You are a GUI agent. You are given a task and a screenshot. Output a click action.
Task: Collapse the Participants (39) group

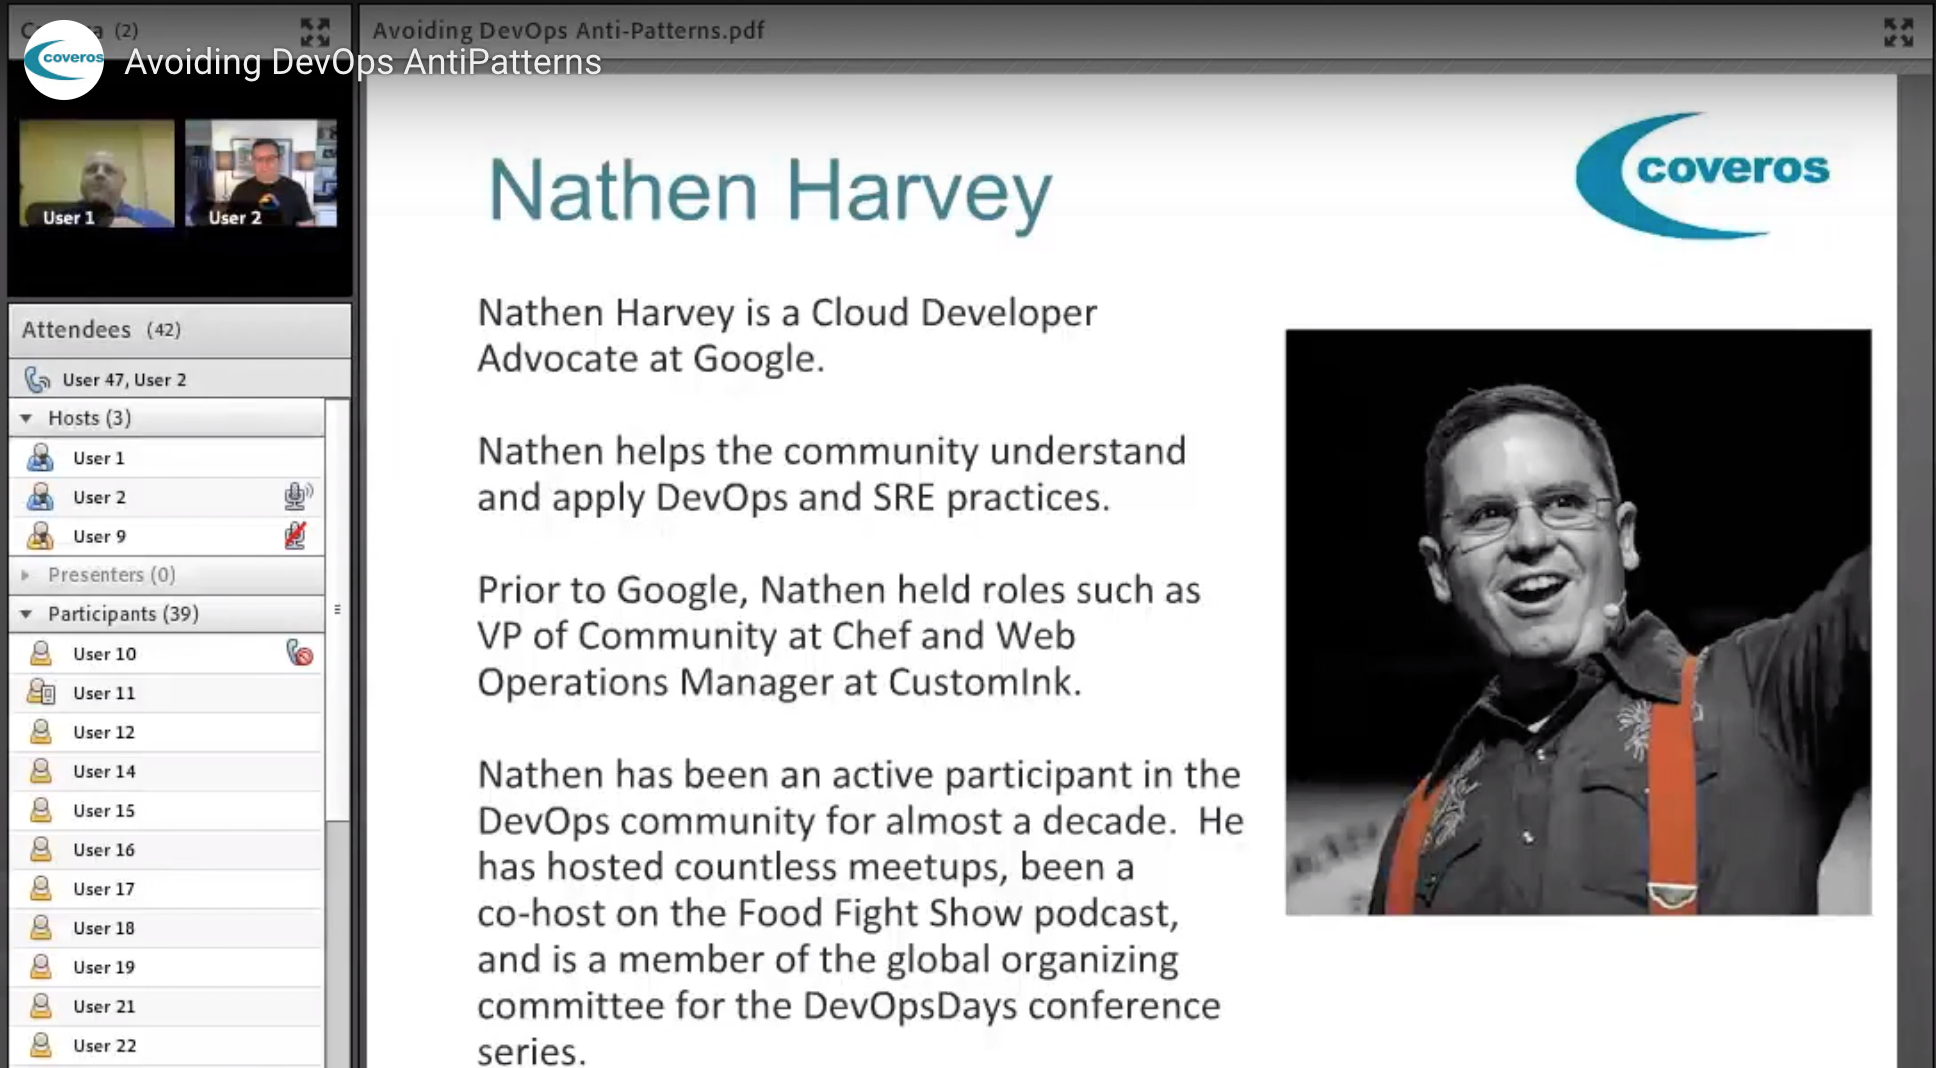[x=27, y=614]
